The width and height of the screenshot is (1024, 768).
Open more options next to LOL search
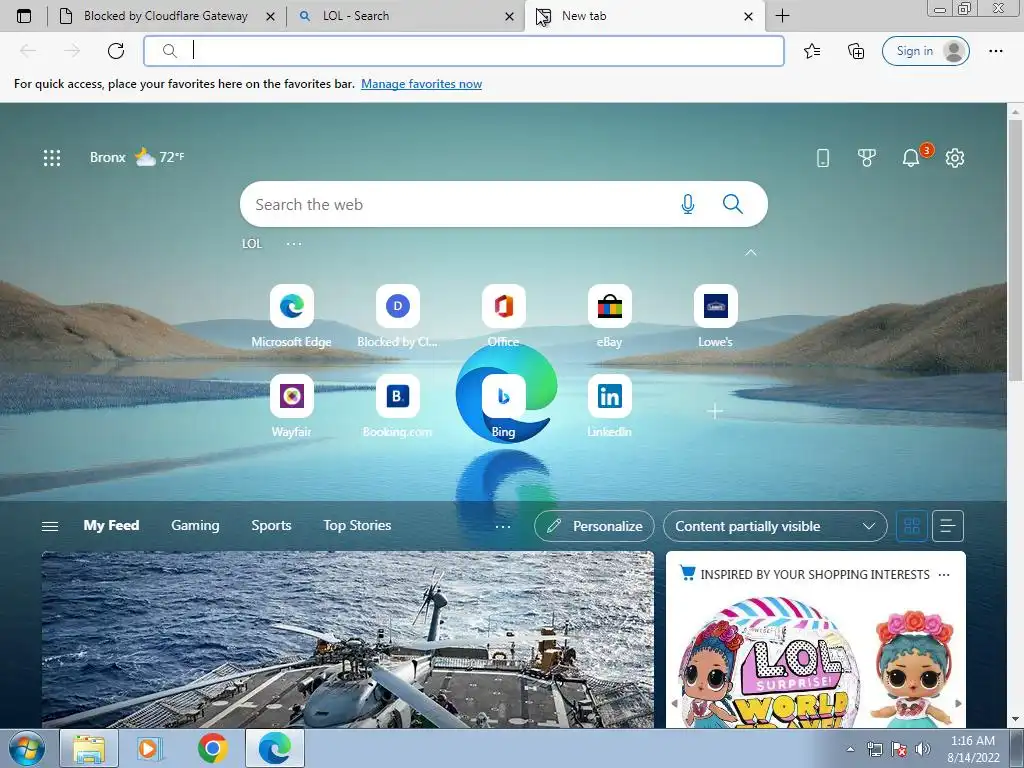[x=294, y=244]
